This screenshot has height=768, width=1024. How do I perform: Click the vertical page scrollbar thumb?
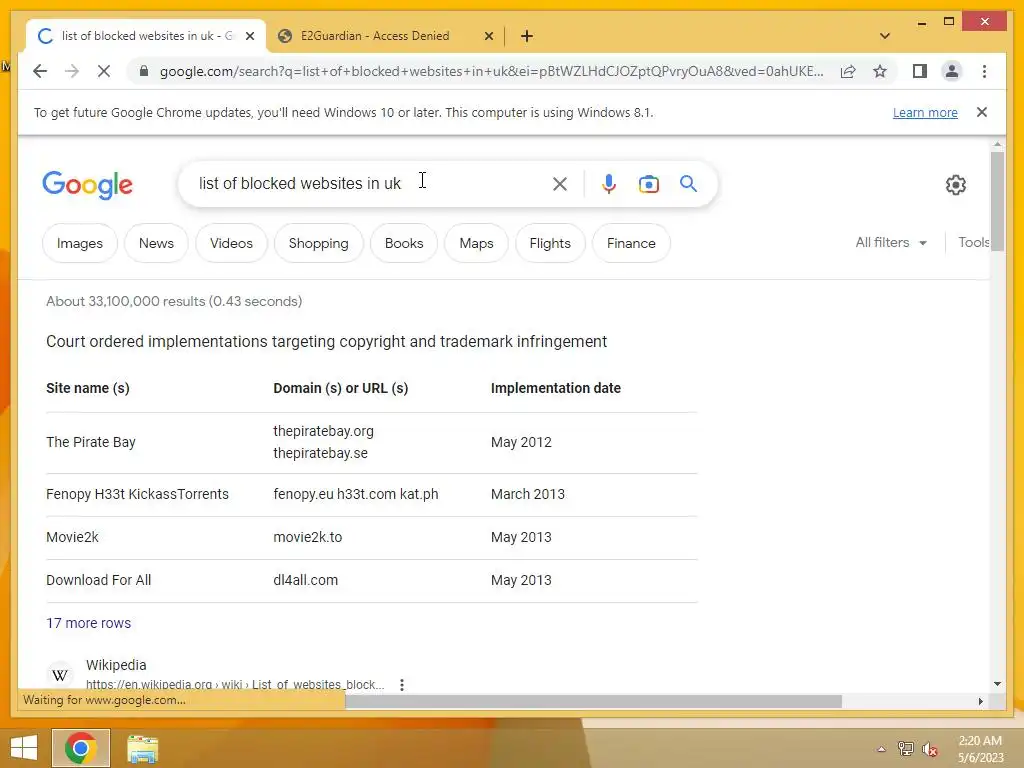click(997, 201)
